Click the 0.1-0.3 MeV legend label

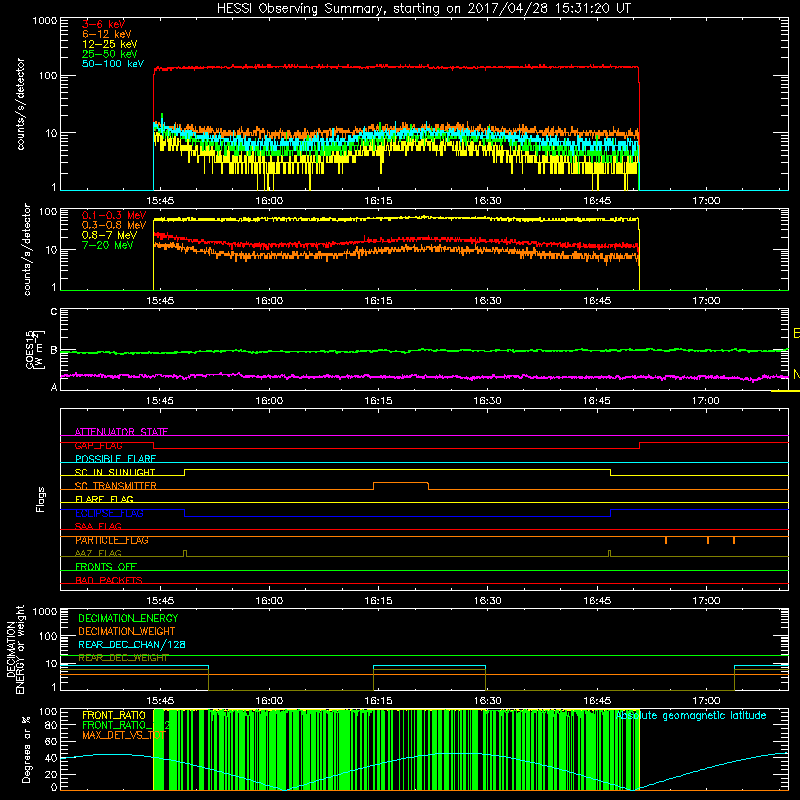click(x=114, y=215)
